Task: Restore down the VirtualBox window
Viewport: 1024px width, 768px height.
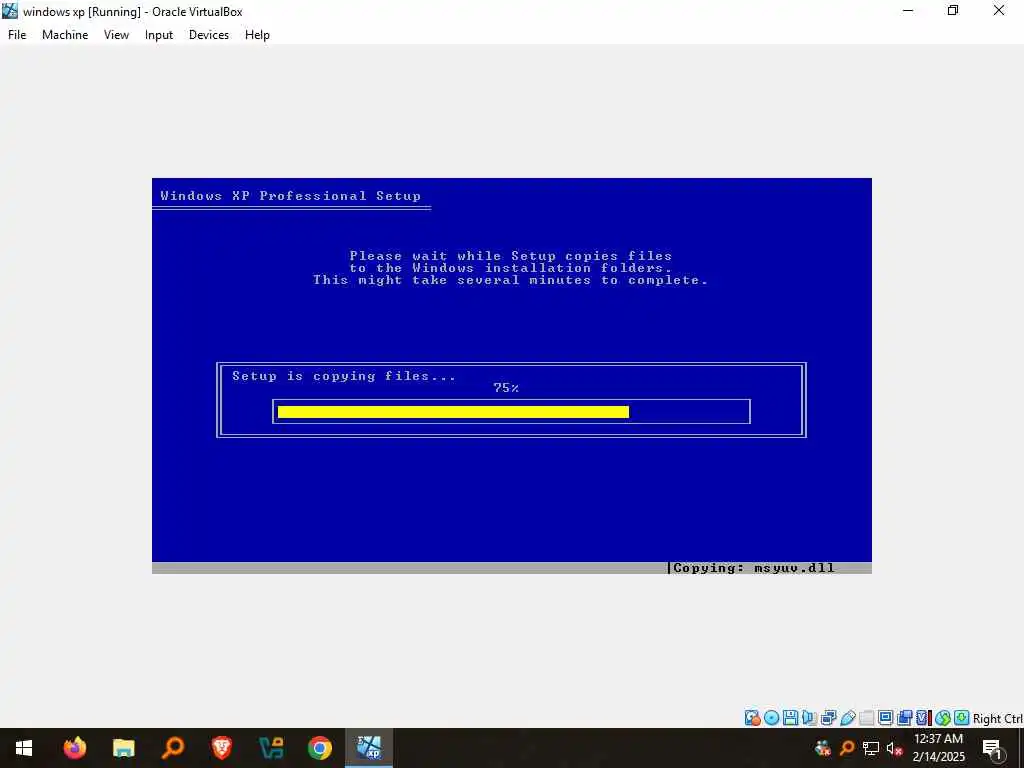Action: point(953,10)
